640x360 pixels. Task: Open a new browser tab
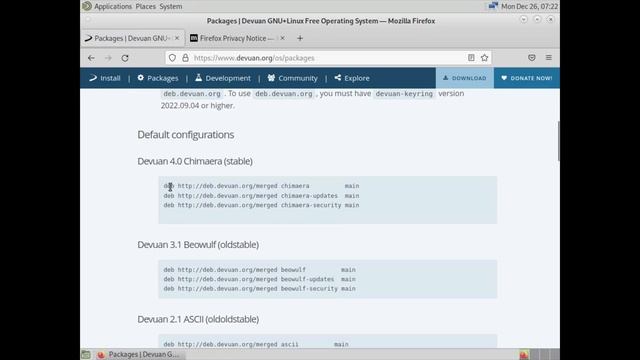pos(300,38)
